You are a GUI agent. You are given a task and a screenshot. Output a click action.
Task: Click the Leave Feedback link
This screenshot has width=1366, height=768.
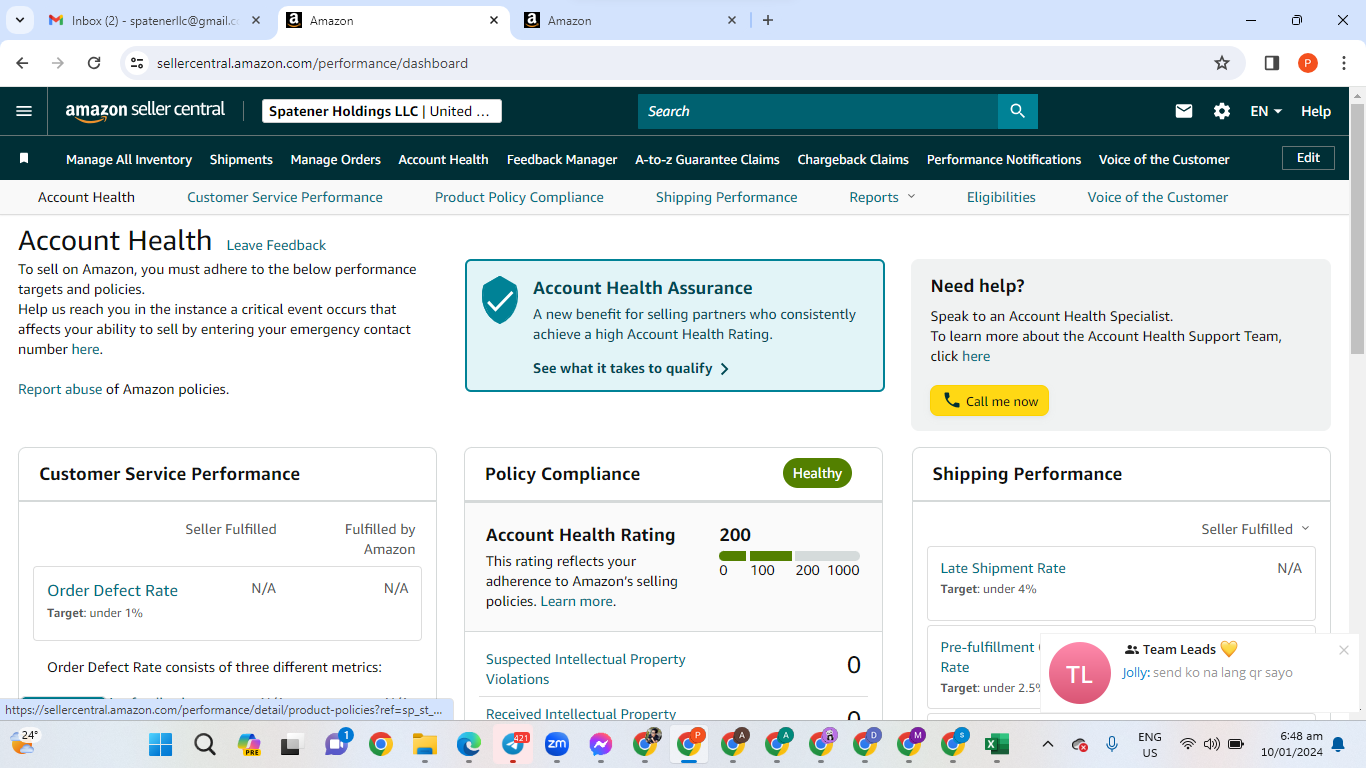tap(276, 245)
